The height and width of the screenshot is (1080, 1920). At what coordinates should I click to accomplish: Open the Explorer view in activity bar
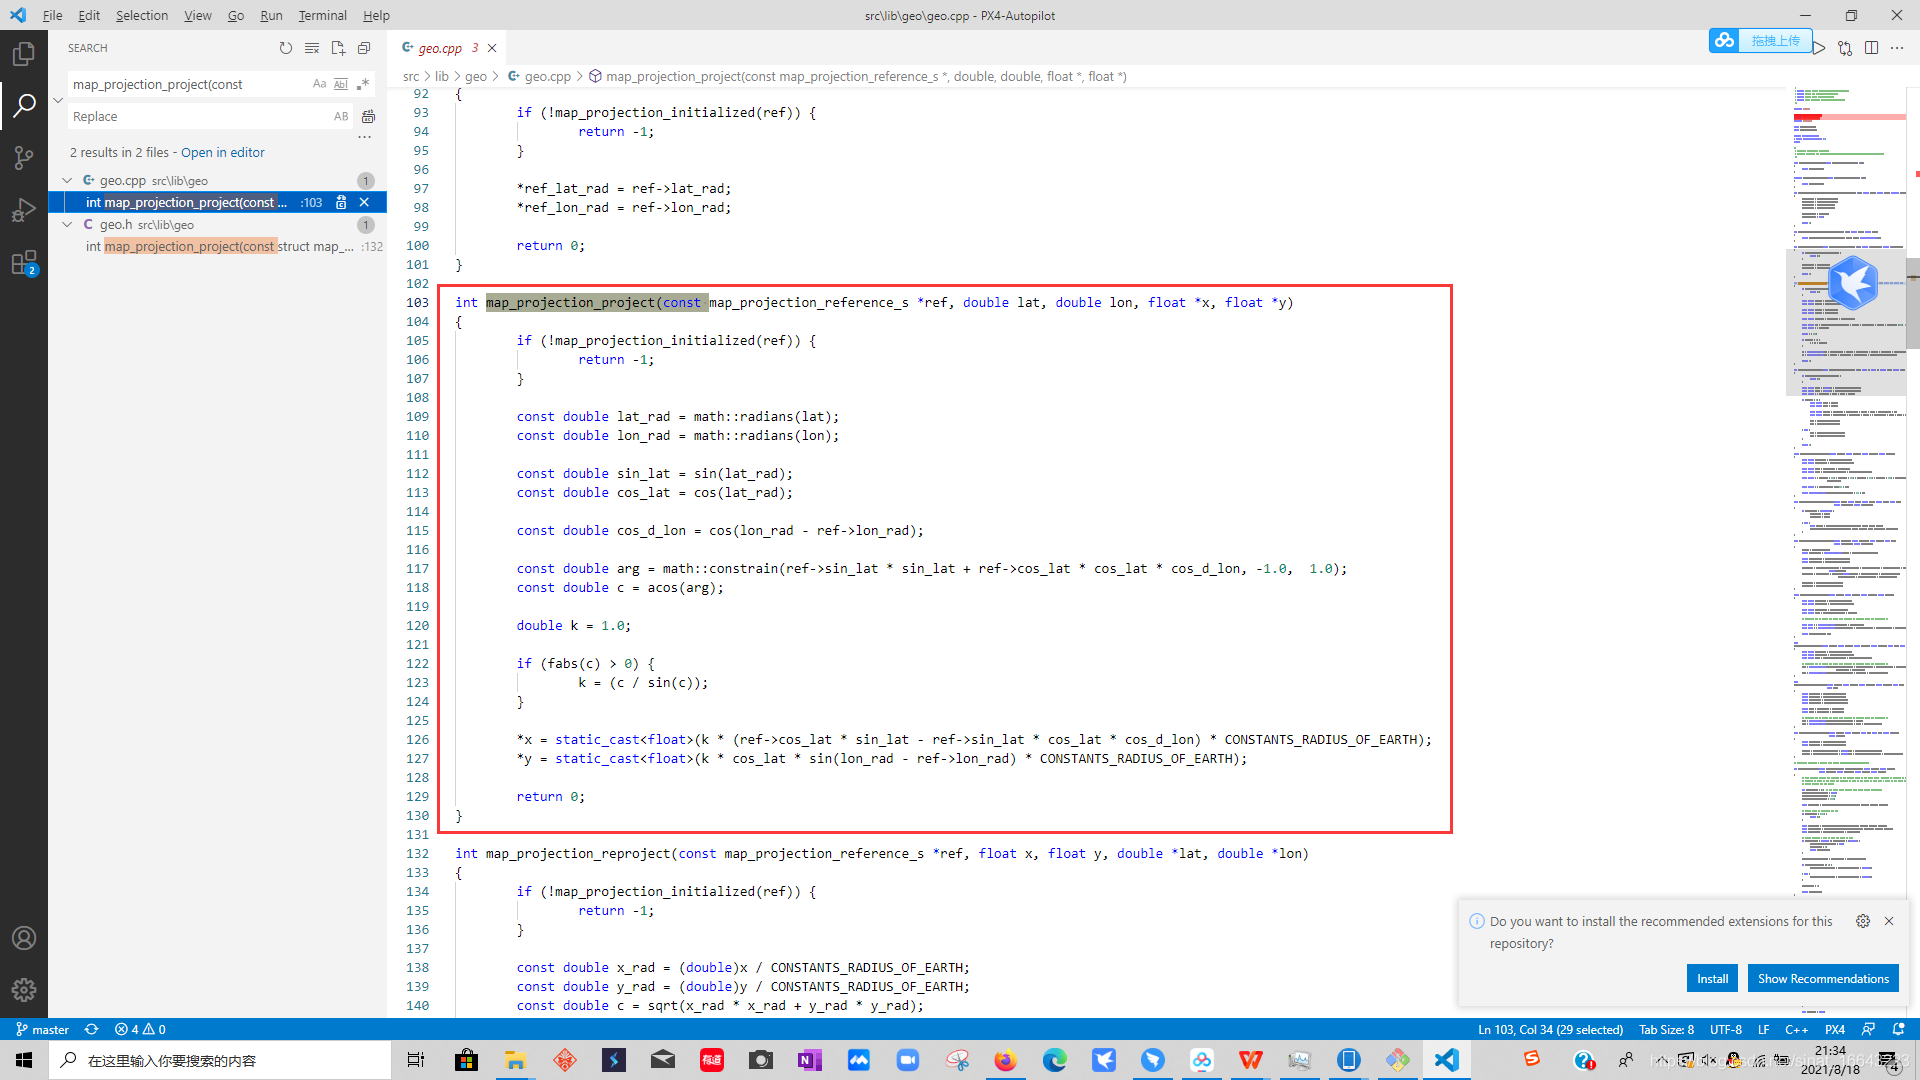23,54
